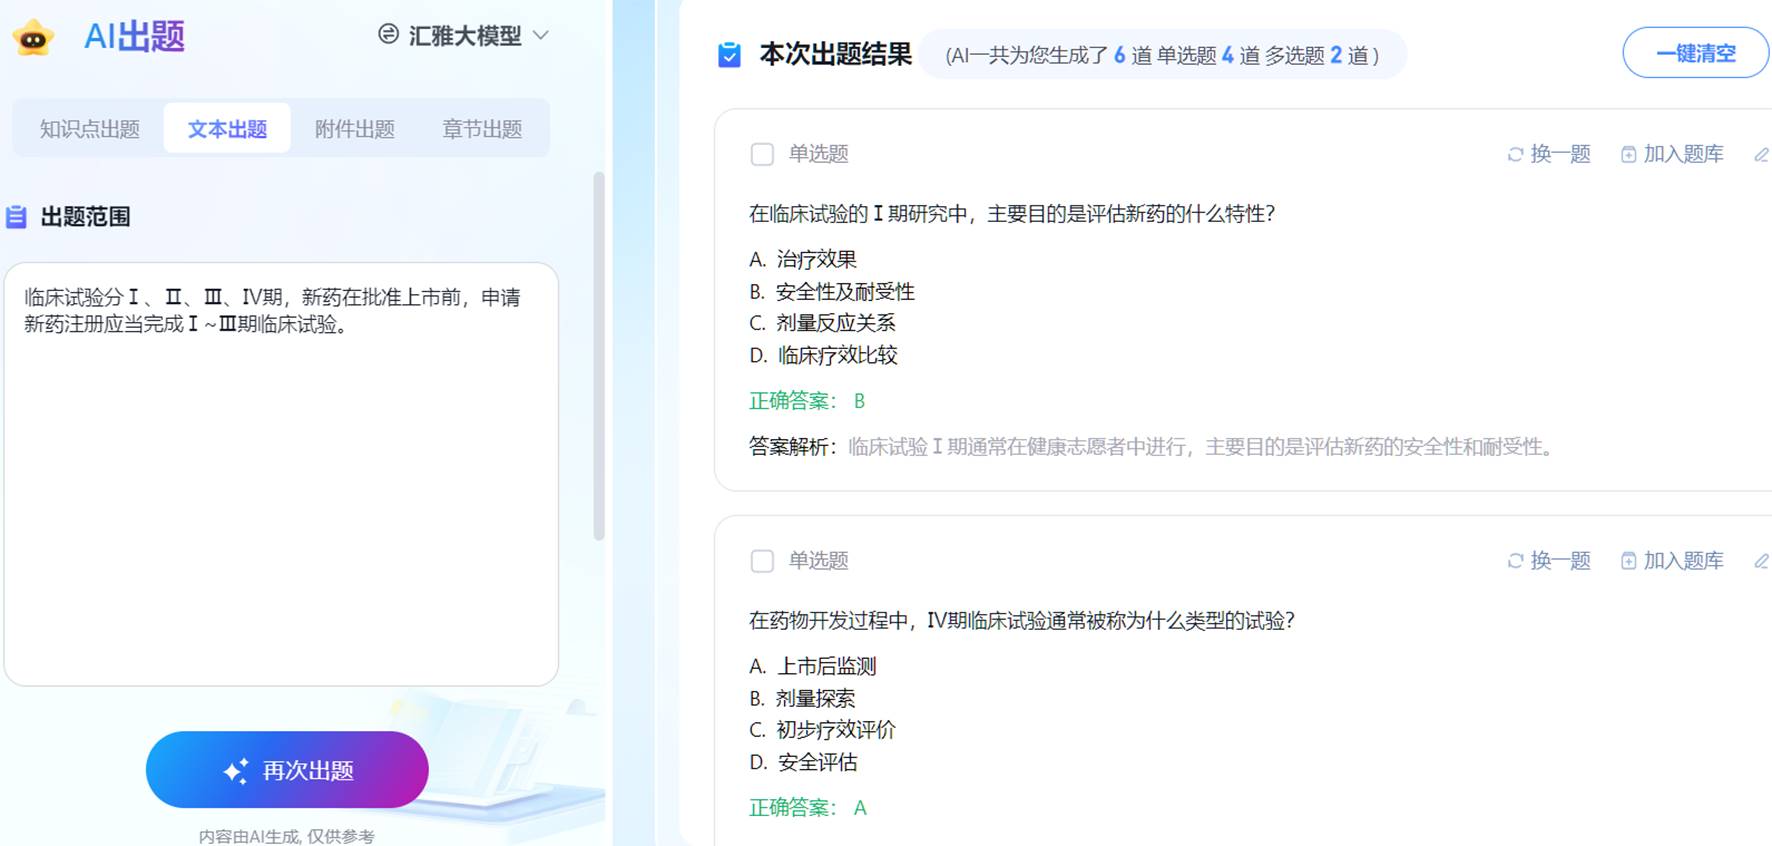Switch to the 章节出题 tab
This screenshot has height=846, width=1772.
point(482,129)
